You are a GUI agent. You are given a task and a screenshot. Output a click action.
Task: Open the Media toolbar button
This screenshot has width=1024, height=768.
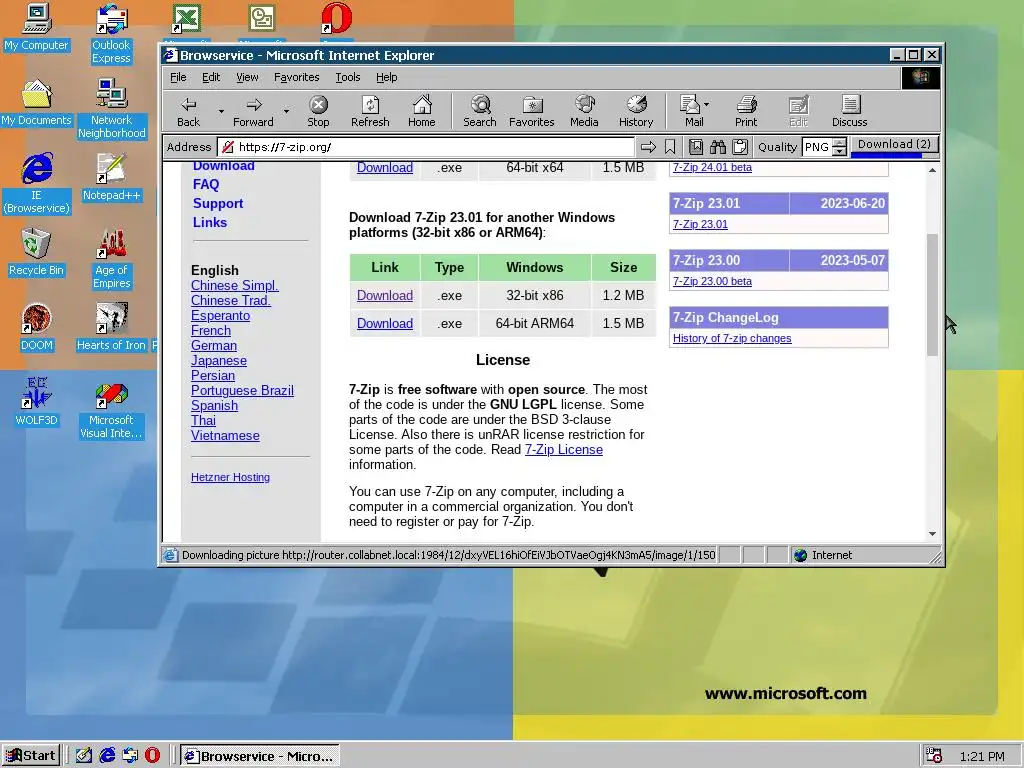point(584,111)
